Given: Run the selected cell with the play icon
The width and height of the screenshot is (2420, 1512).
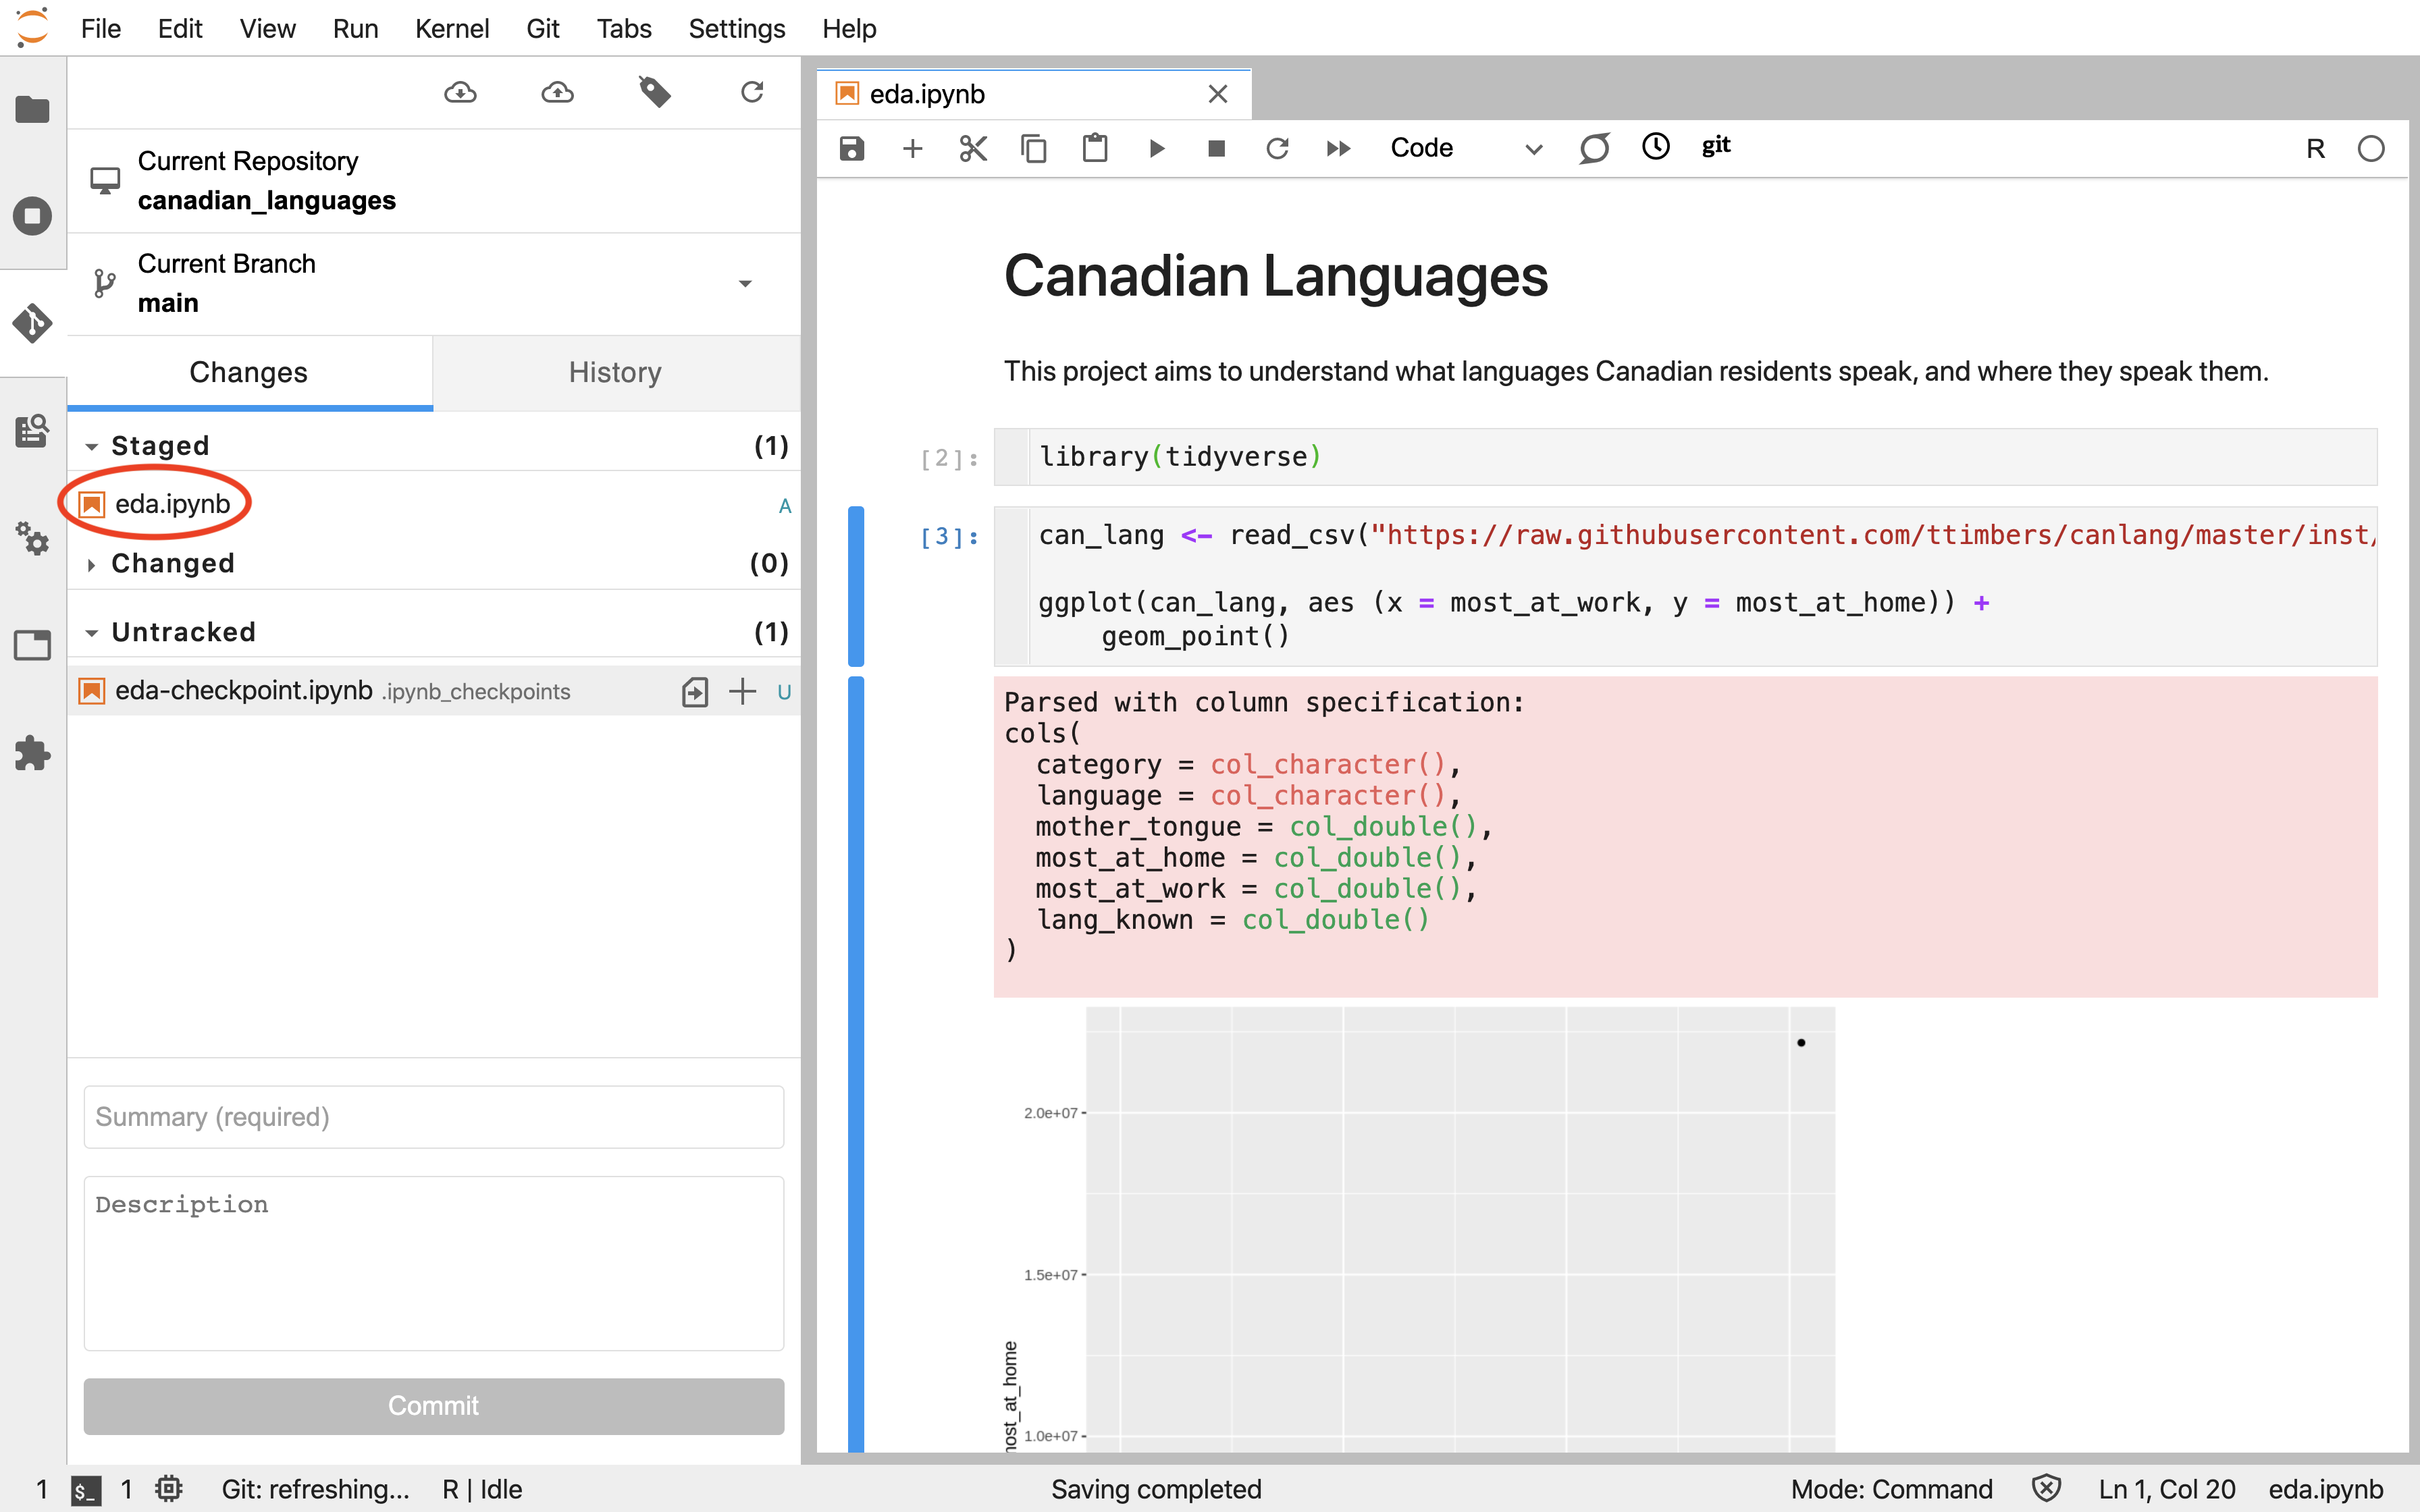Looking at the screenshot, I should click(x=1156, y=149).
